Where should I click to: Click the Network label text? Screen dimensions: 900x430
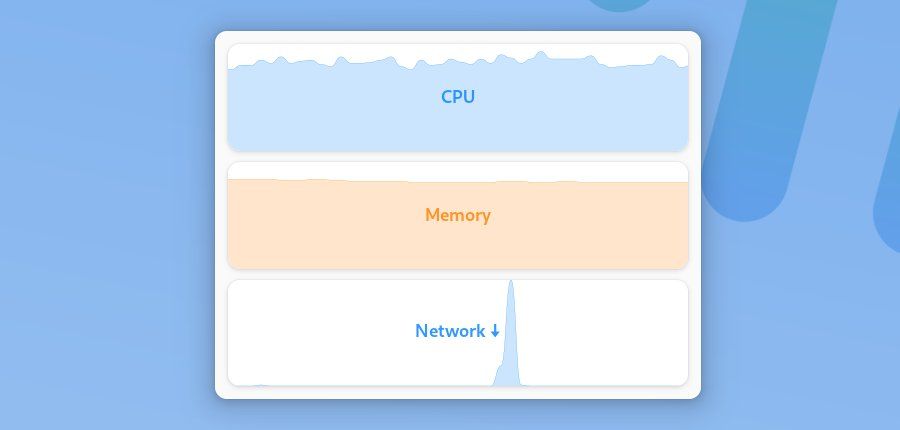[450, 331]
